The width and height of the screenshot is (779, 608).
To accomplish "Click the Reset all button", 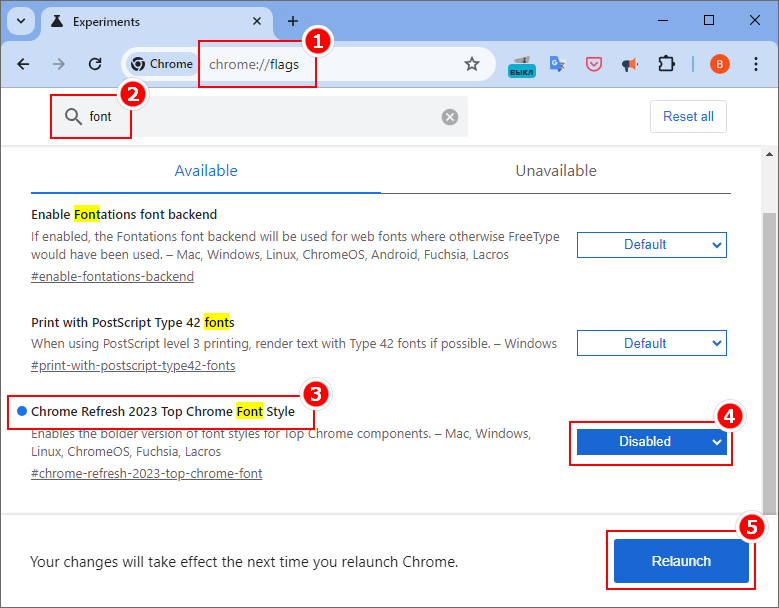I will (688, 116).
